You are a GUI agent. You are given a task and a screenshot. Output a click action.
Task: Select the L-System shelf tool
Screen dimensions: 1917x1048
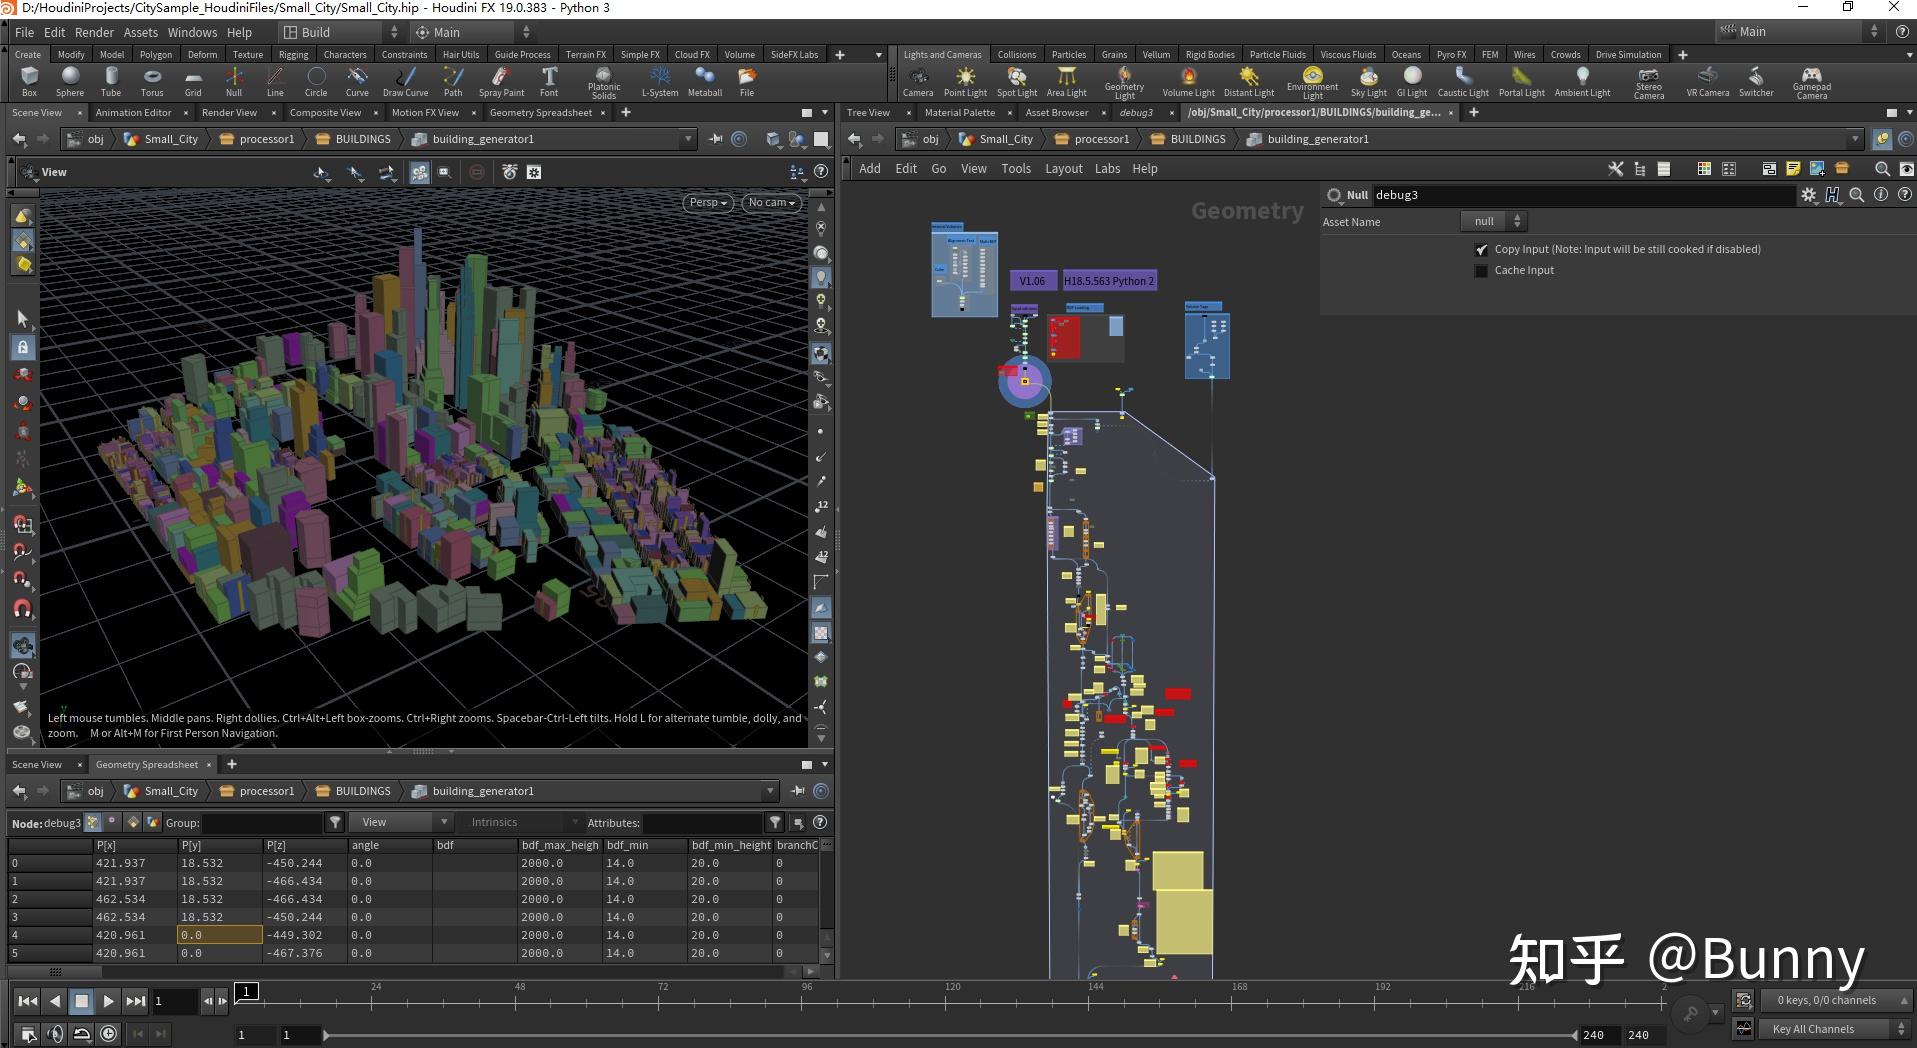[x=659, y=80]
